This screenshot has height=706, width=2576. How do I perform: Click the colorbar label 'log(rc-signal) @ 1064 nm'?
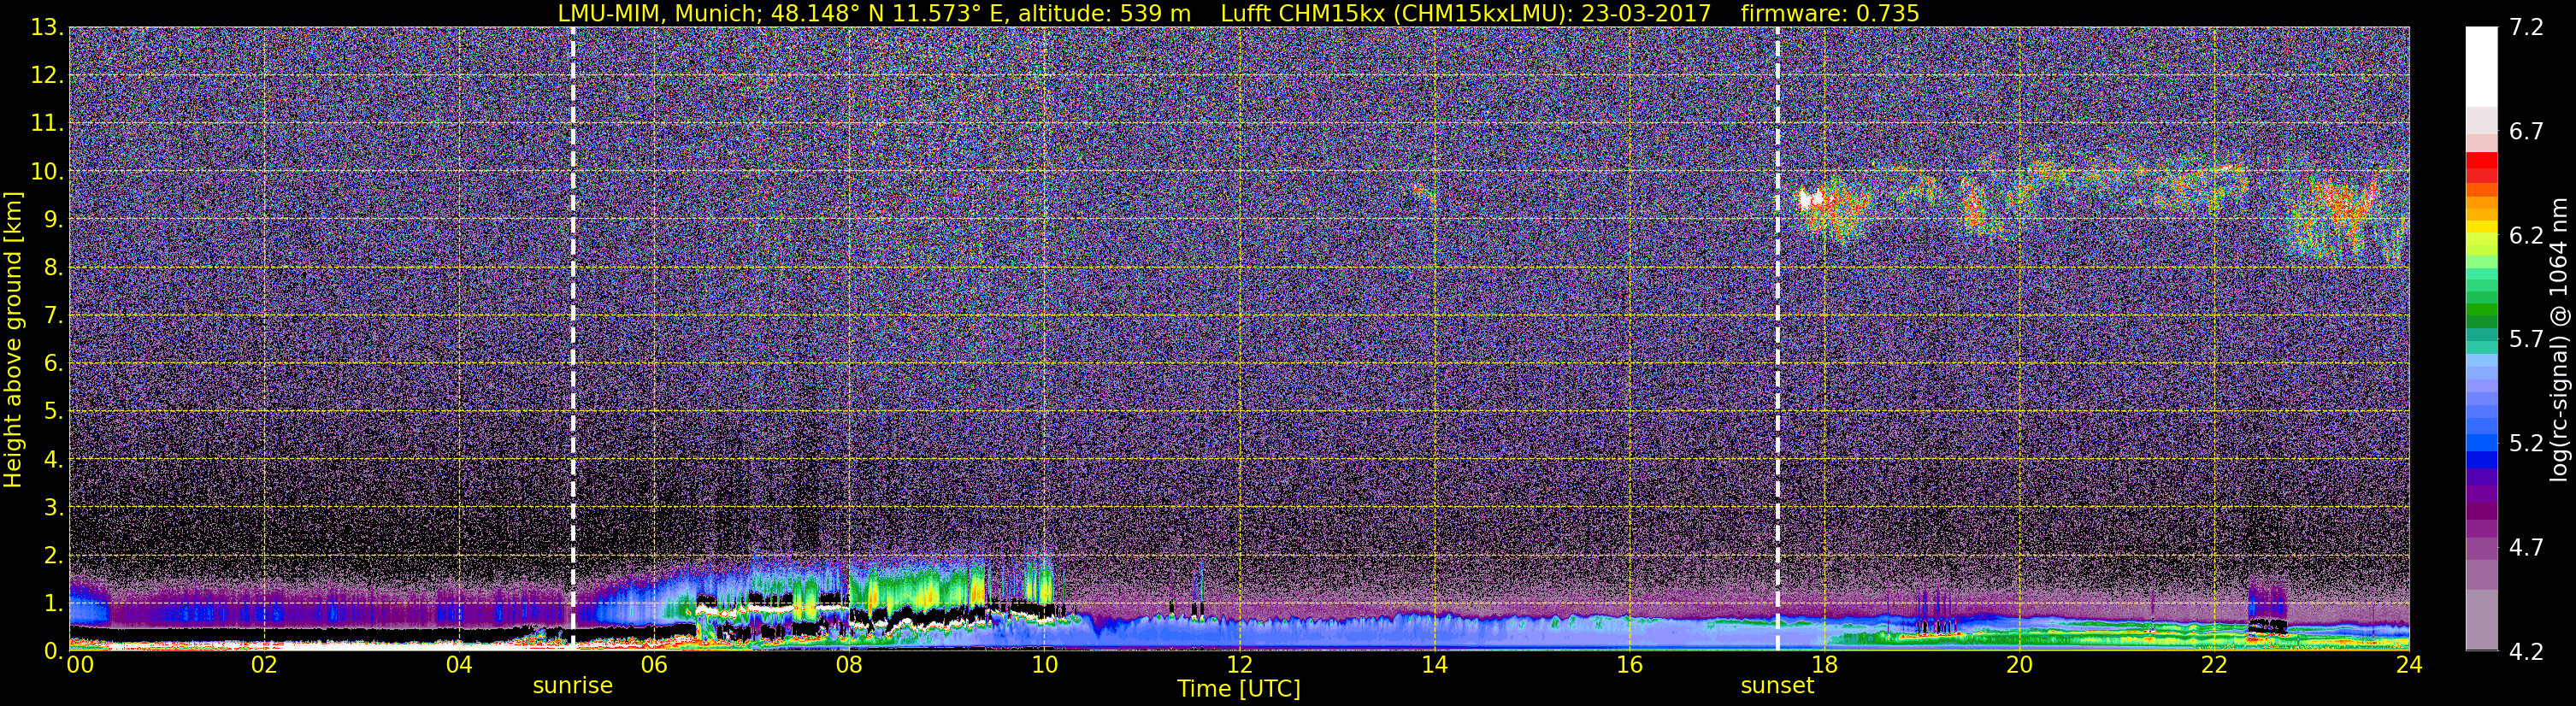(2560, 339)
